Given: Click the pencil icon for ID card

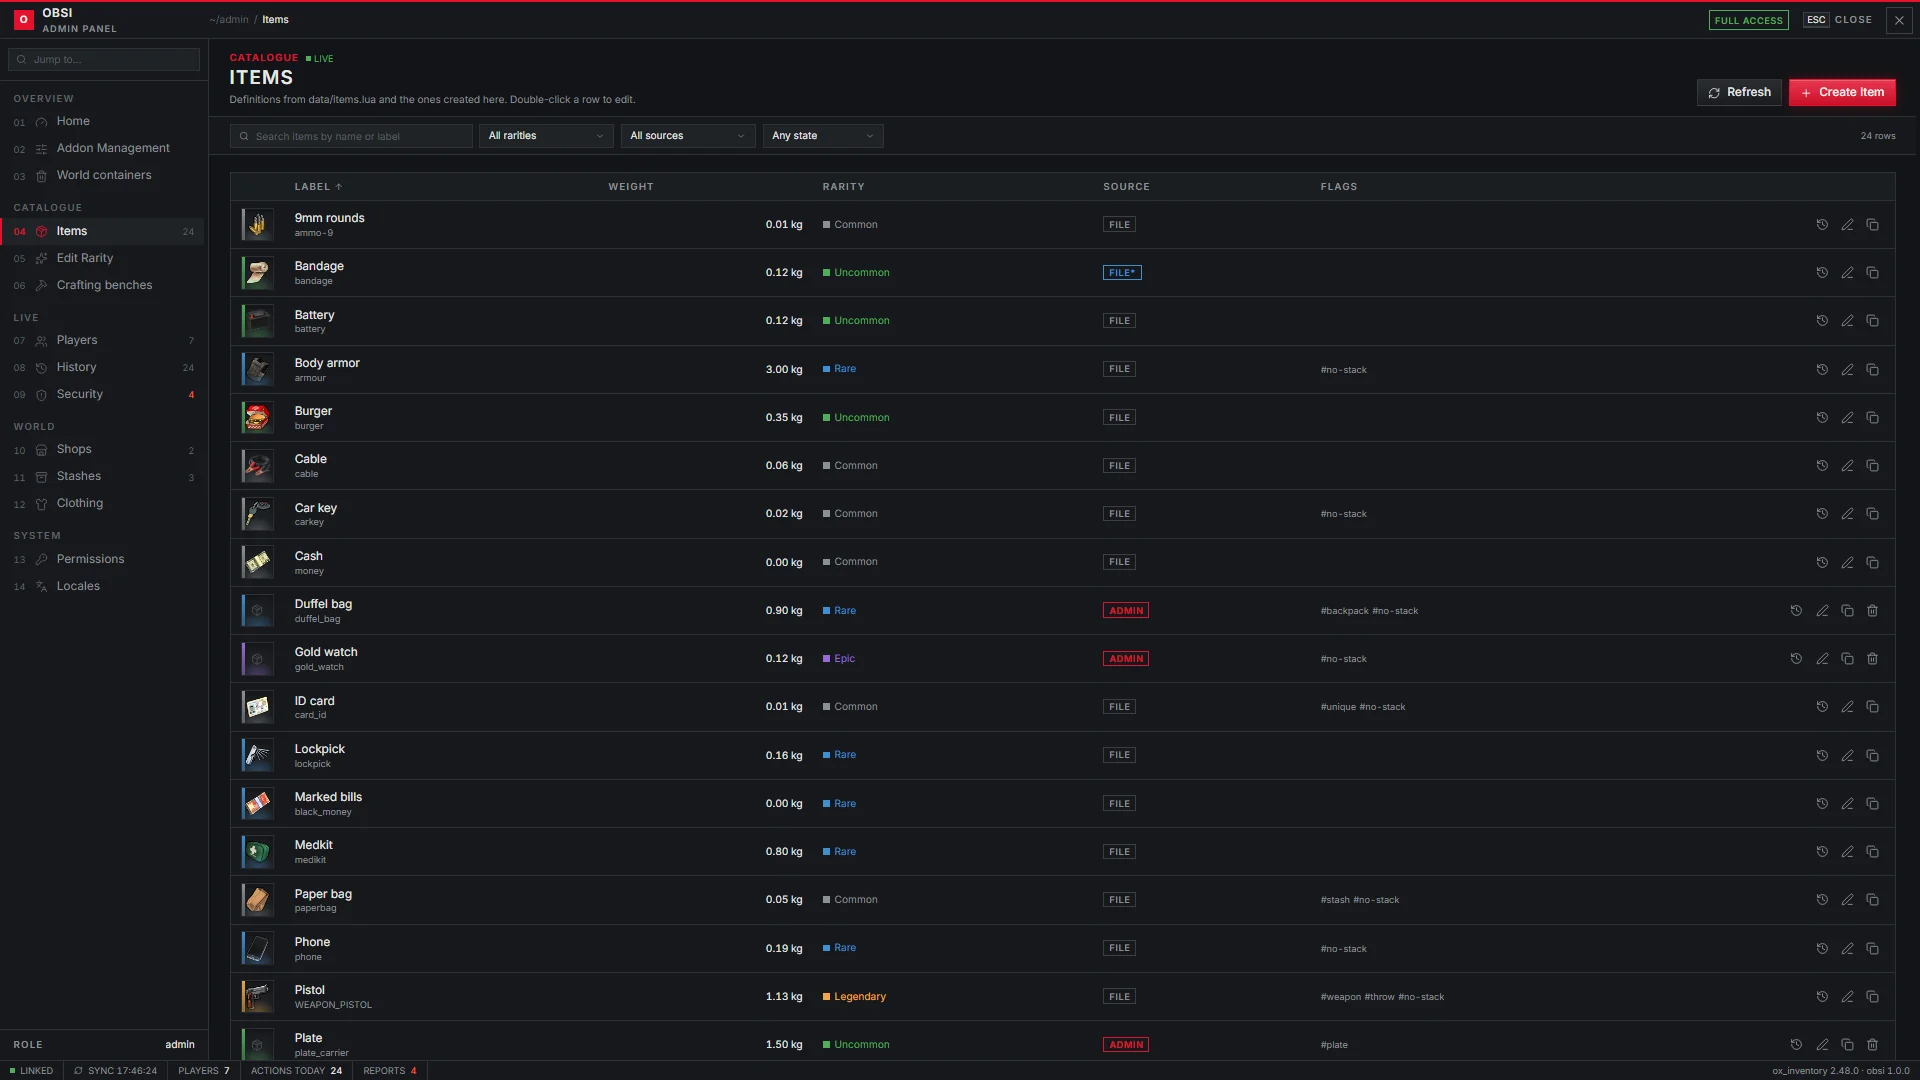Looking at the screenshot, I should 1847,707.
